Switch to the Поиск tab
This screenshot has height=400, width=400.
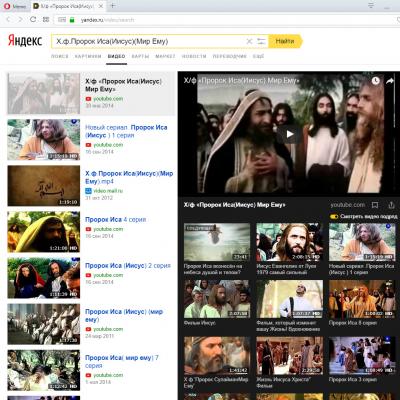tap(60, 56)
